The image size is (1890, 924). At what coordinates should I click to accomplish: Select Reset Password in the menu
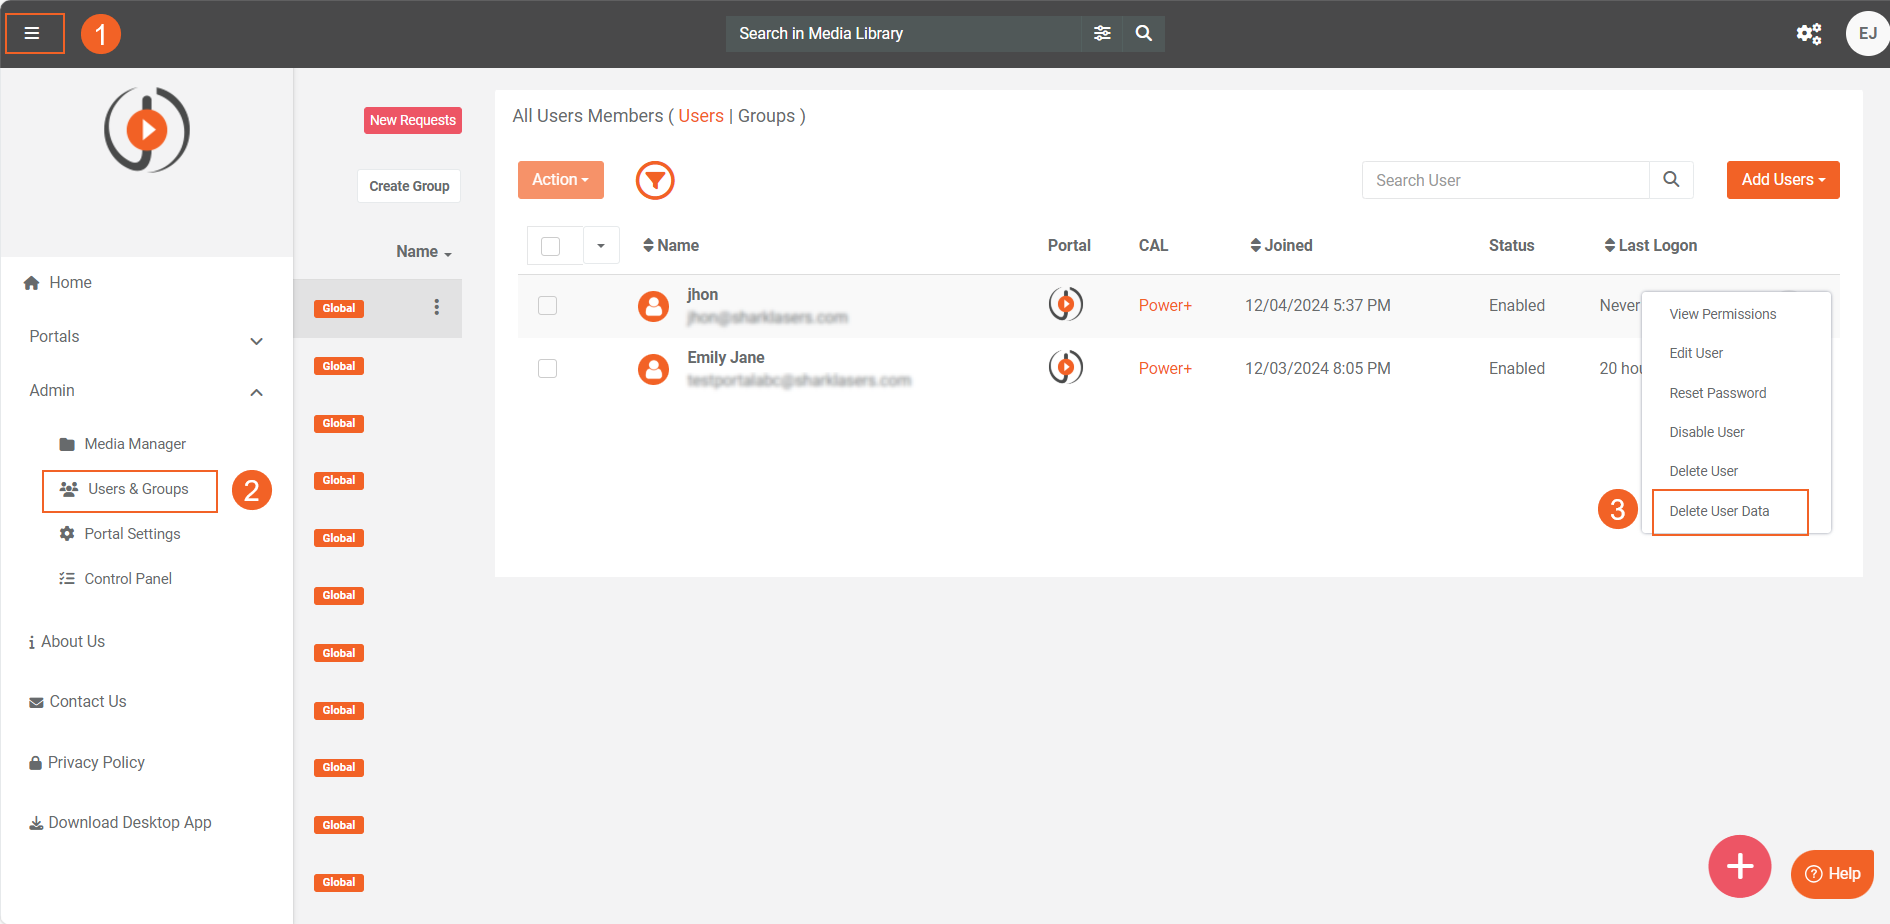tap(1717, 393)
